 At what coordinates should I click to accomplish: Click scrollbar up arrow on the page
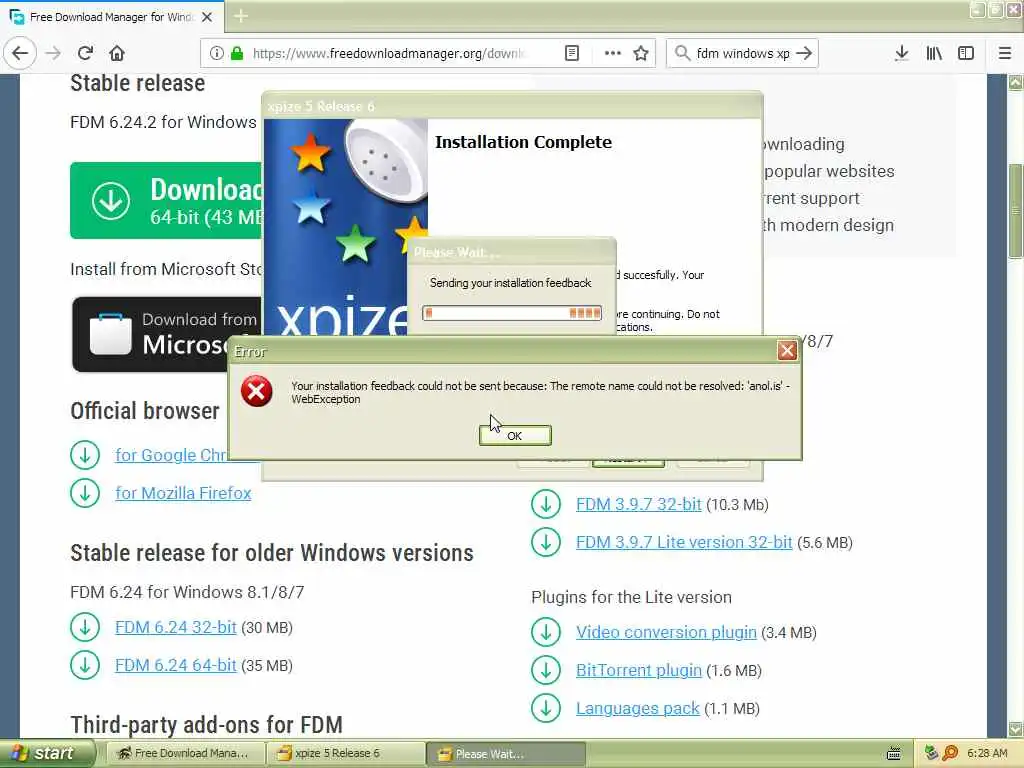1016,82
